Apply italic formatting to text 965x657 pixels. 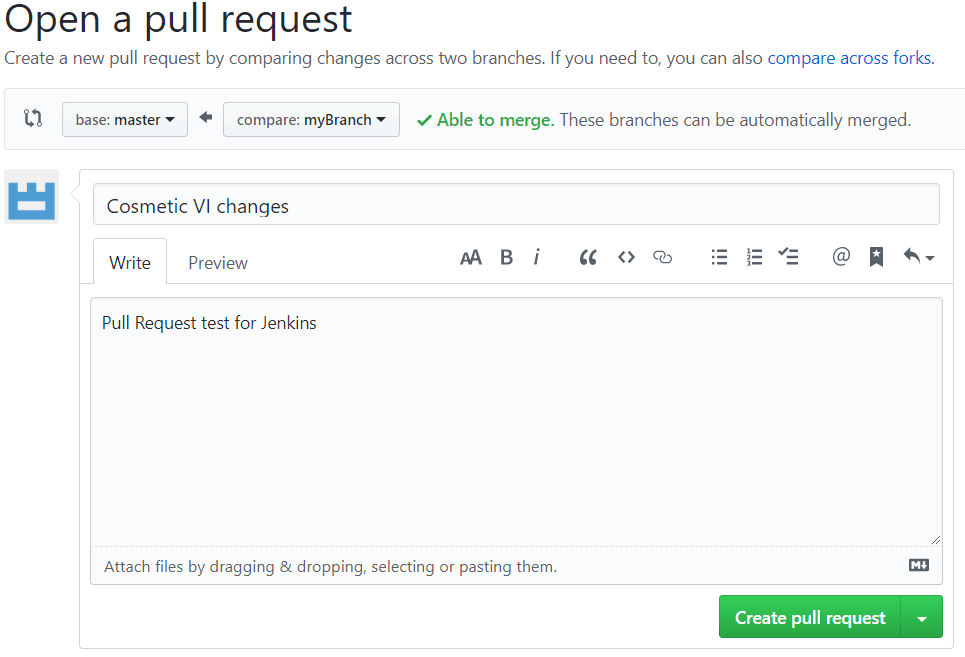[537, 258]
